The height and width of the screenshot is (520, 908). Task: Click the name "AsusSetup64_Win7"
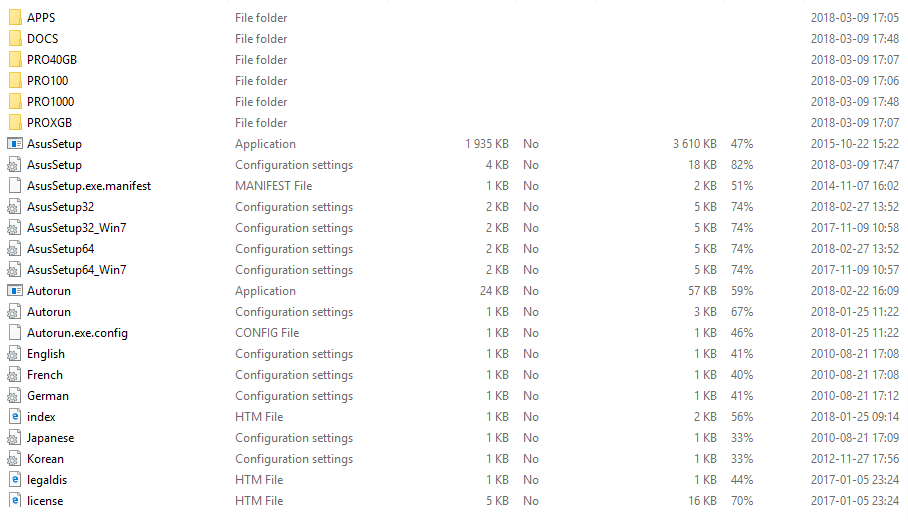pyautogui.click(x=76, y=270)
